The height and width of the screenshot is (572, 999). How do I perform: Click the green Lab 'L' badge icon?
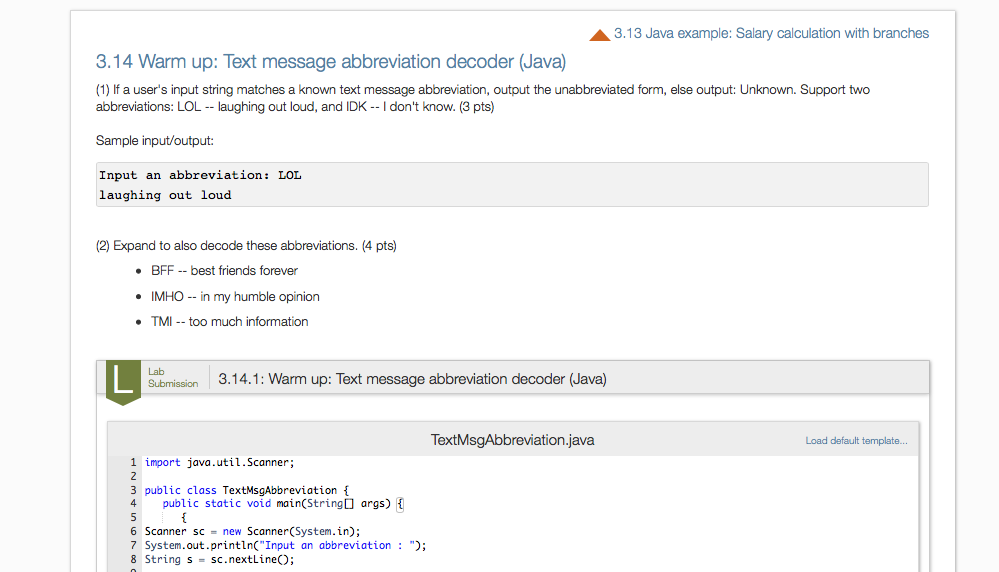coord(123,381)
